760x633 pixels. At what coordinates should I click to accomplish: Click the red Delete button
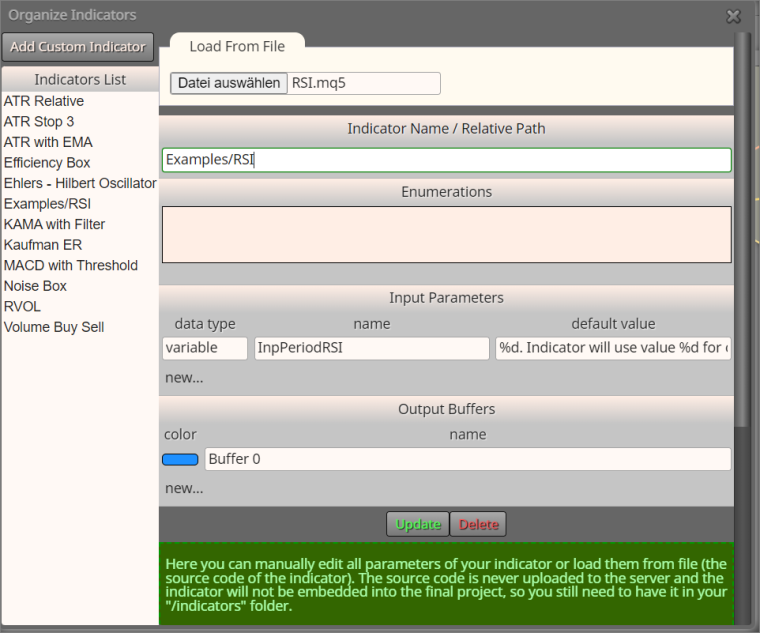point(478,524)
